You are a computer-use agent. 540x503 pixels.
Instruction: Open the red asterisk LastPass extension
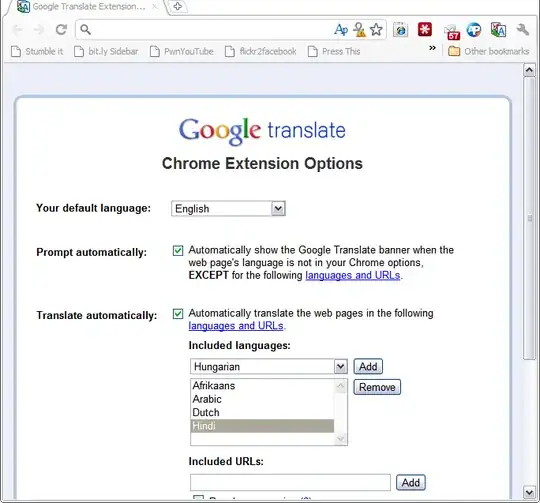coord(425,30)
